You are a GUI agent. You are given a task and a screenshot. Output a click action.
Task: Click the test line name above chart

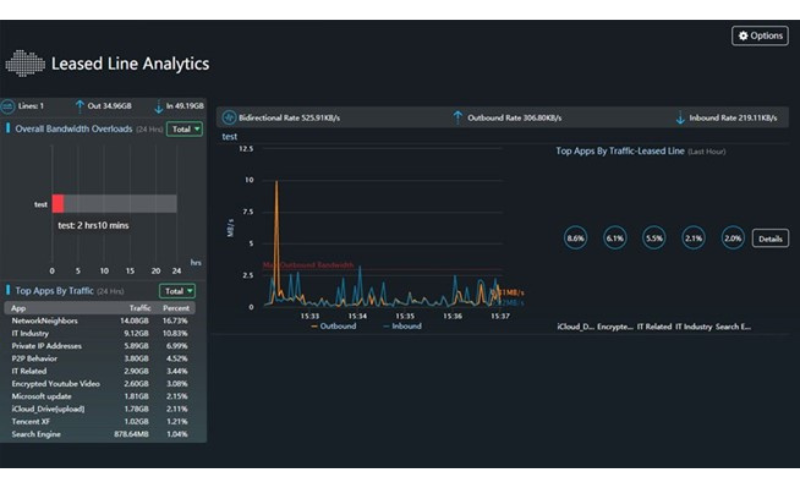(230, 137)
